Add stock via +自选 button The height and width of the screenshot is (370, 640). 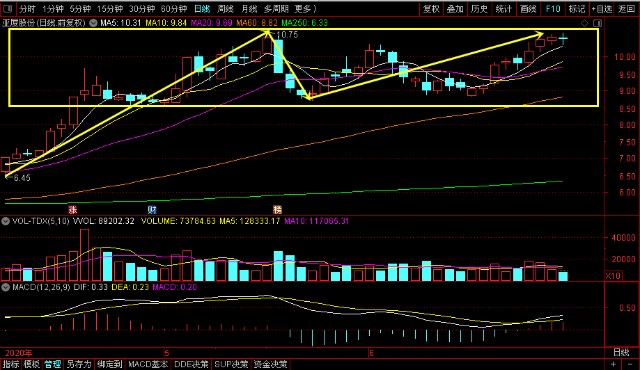602,9
